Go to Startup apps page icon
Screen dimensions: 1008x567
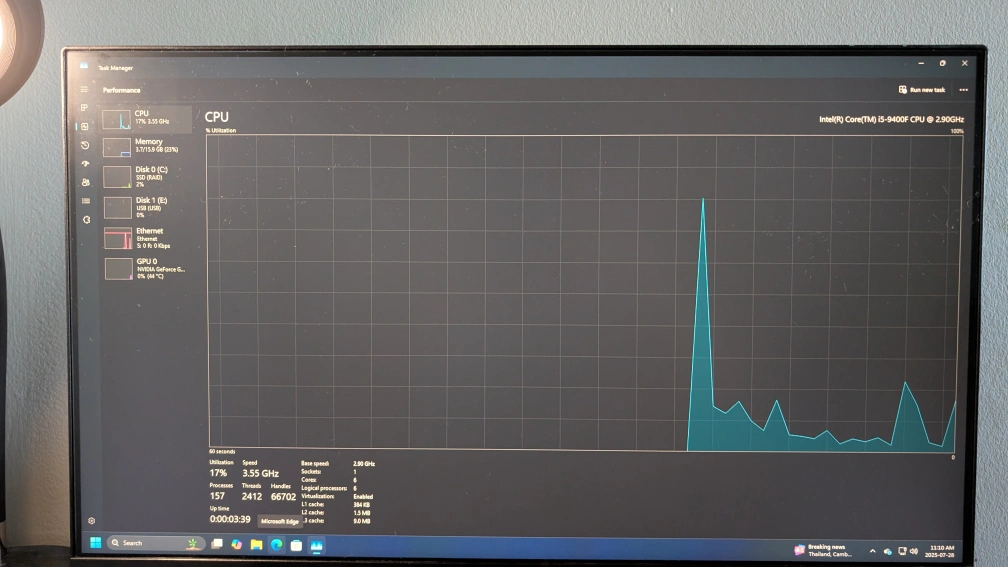(x=85, y=163)
